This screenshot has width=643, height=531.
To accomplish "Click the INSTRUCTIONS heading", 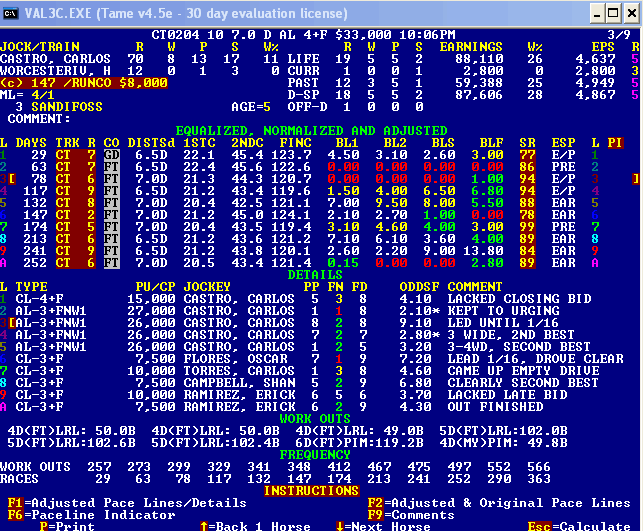I will 311,491.
